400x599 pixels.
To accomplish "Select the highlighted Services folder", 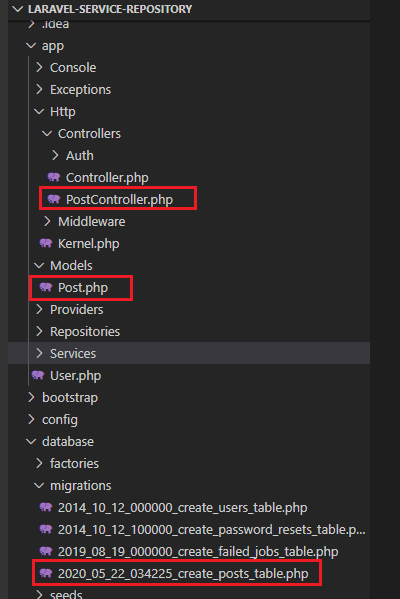I will tap(189, 353).
